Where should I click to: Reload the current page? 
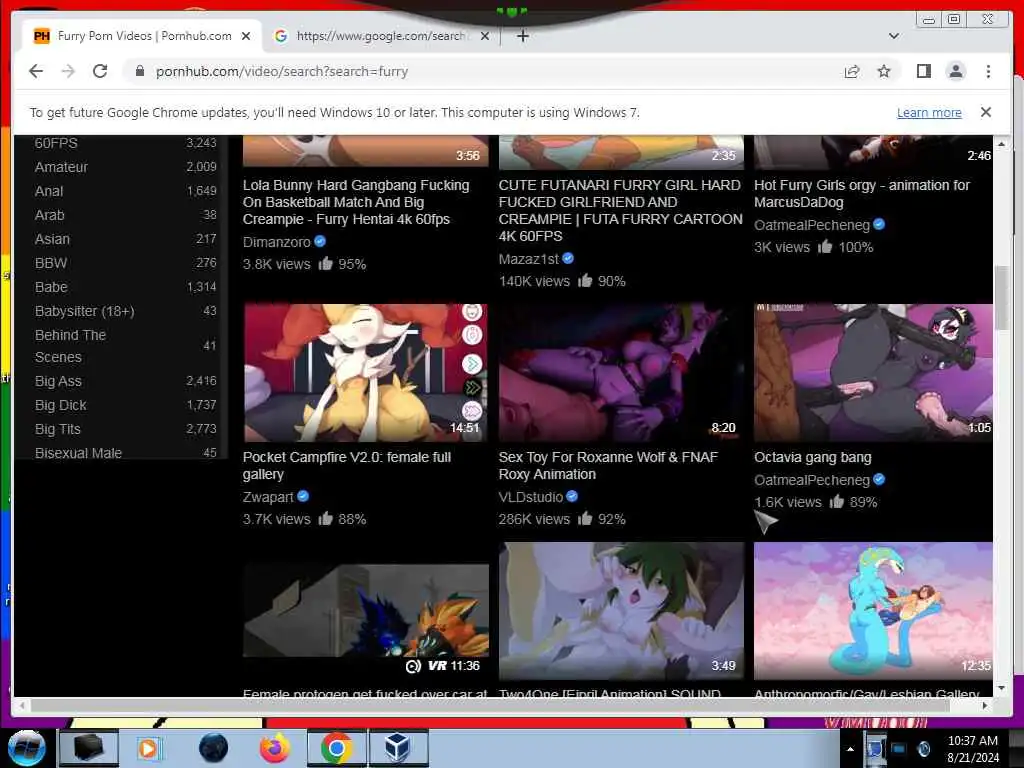(x=100, y=71)
